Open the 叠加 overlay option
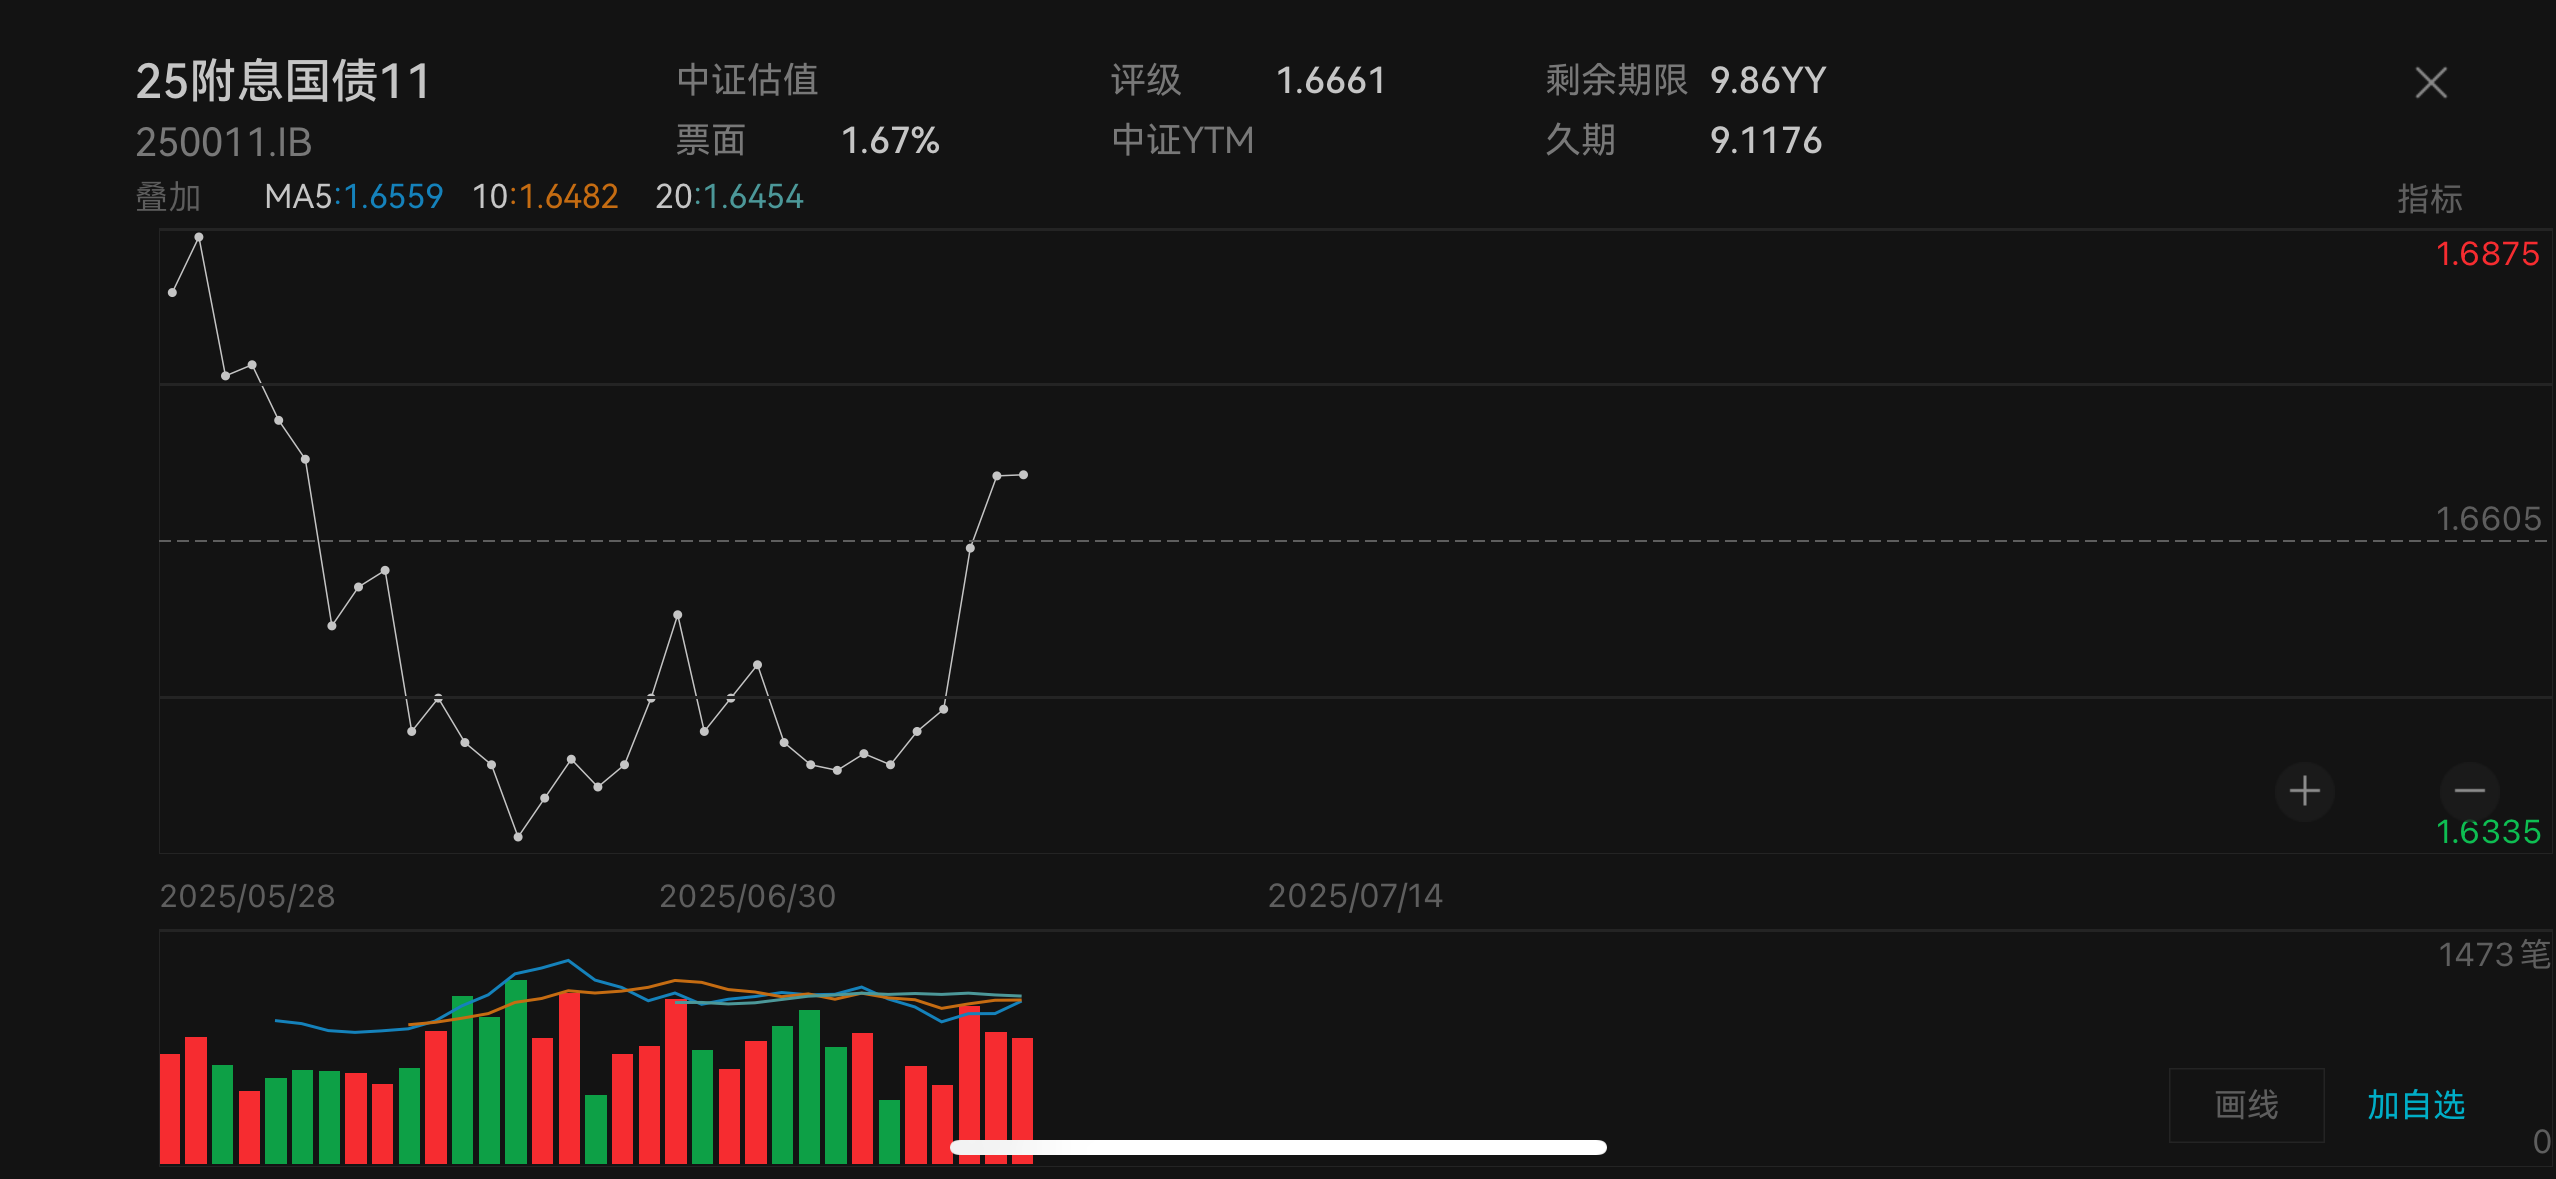 [x=168, y=197]
